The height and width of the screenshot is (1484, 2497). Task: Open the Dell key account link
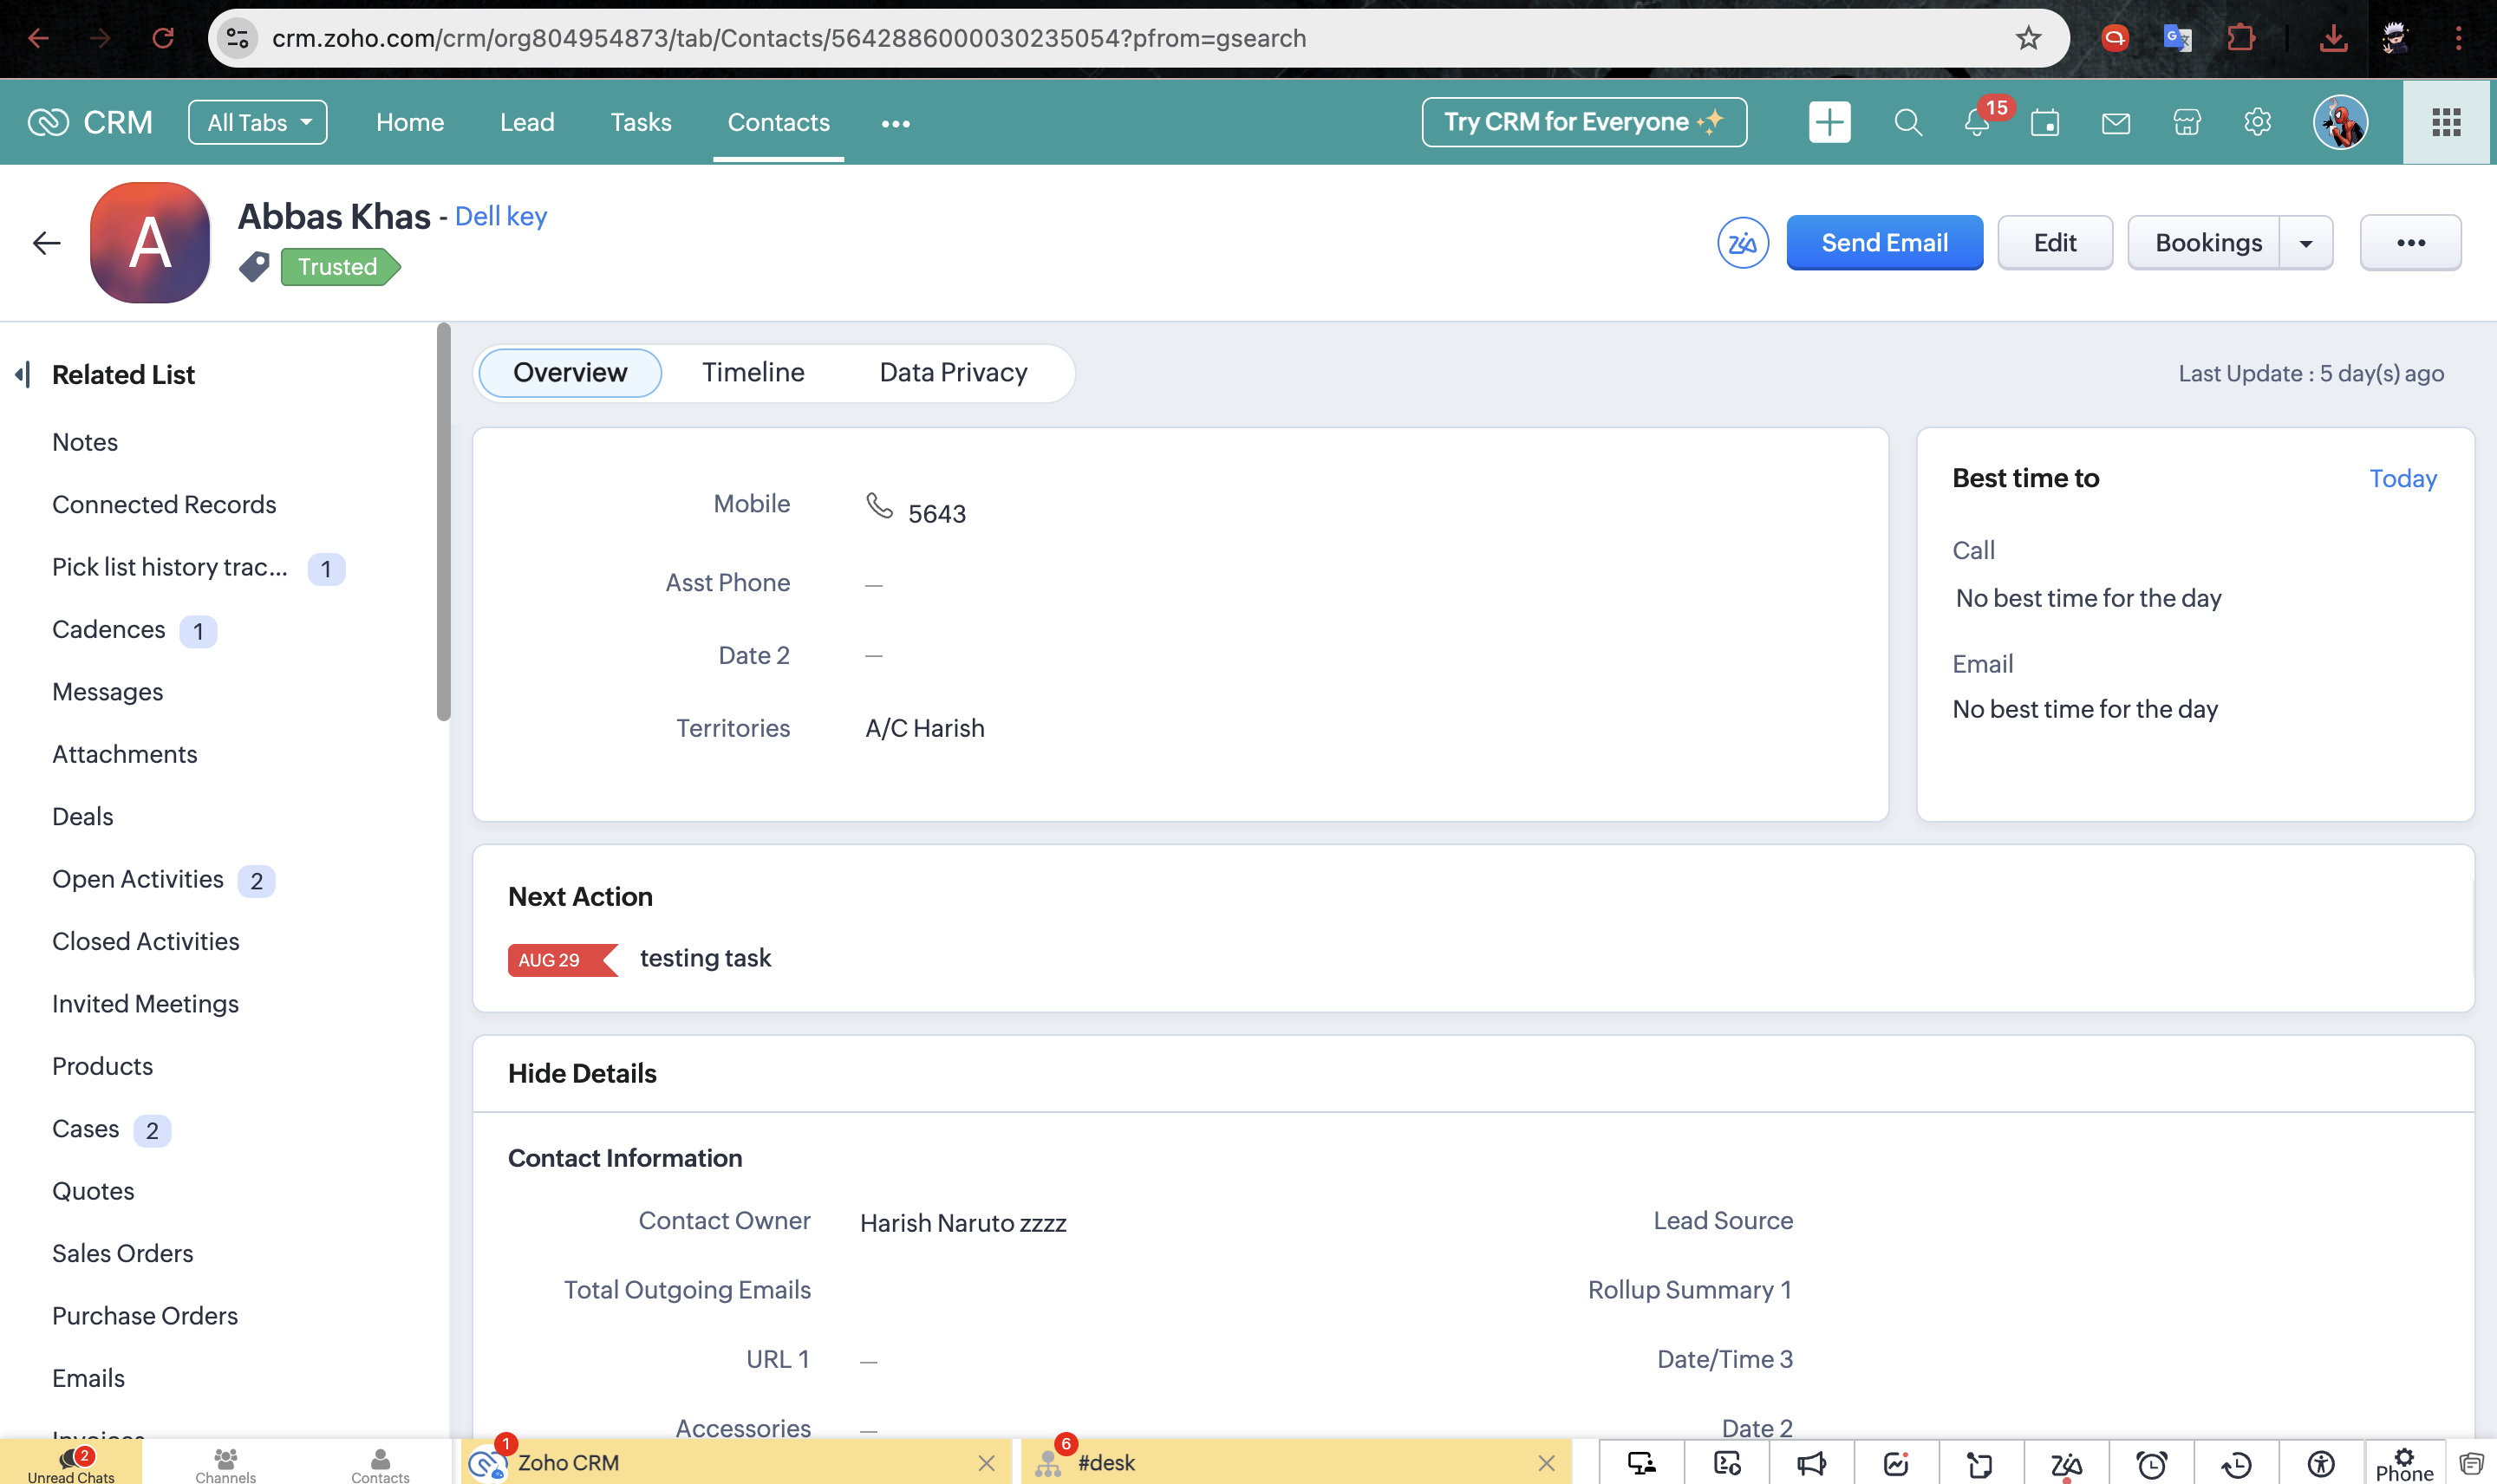[x=500, y=217]
